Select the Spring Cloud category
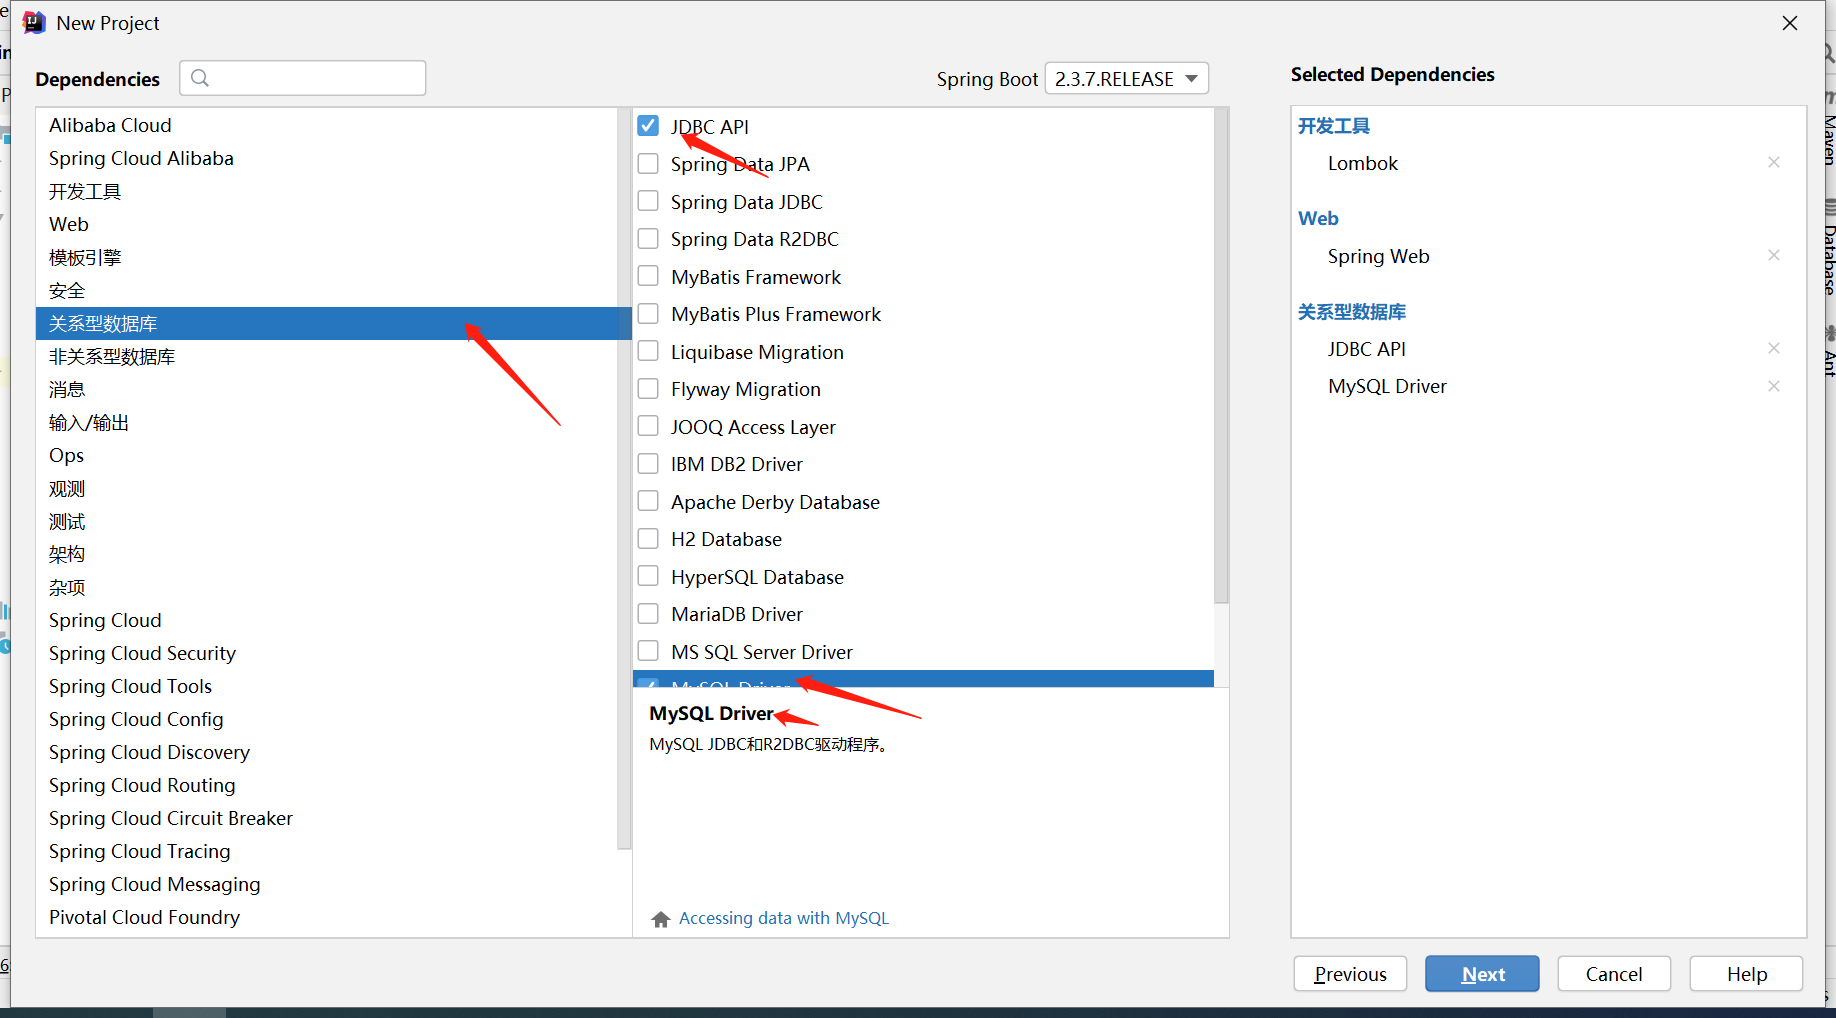The image size is (1836, 1018). coord(105,620)
